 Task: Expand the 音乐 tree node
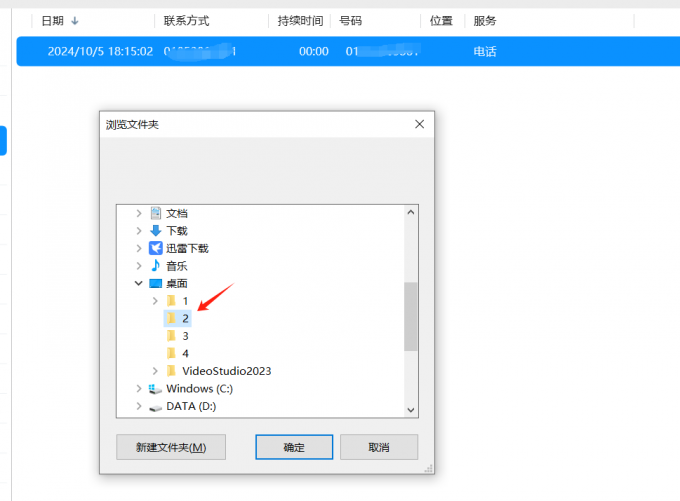click(139, 265)
